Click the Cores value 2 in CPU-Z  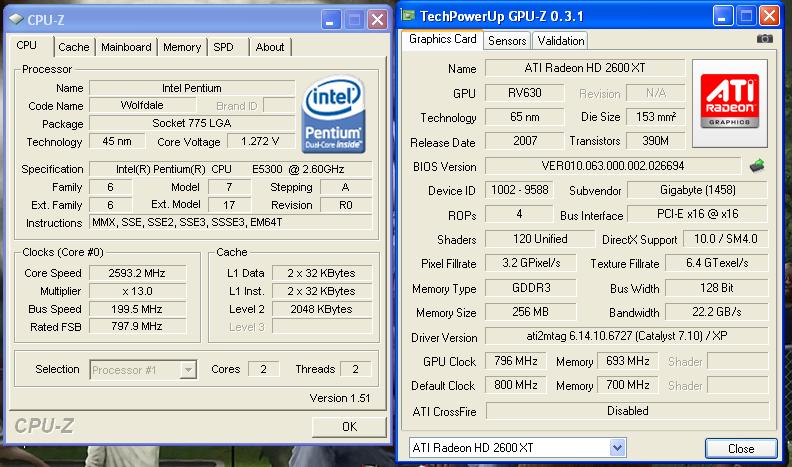[x=264, y=369]
